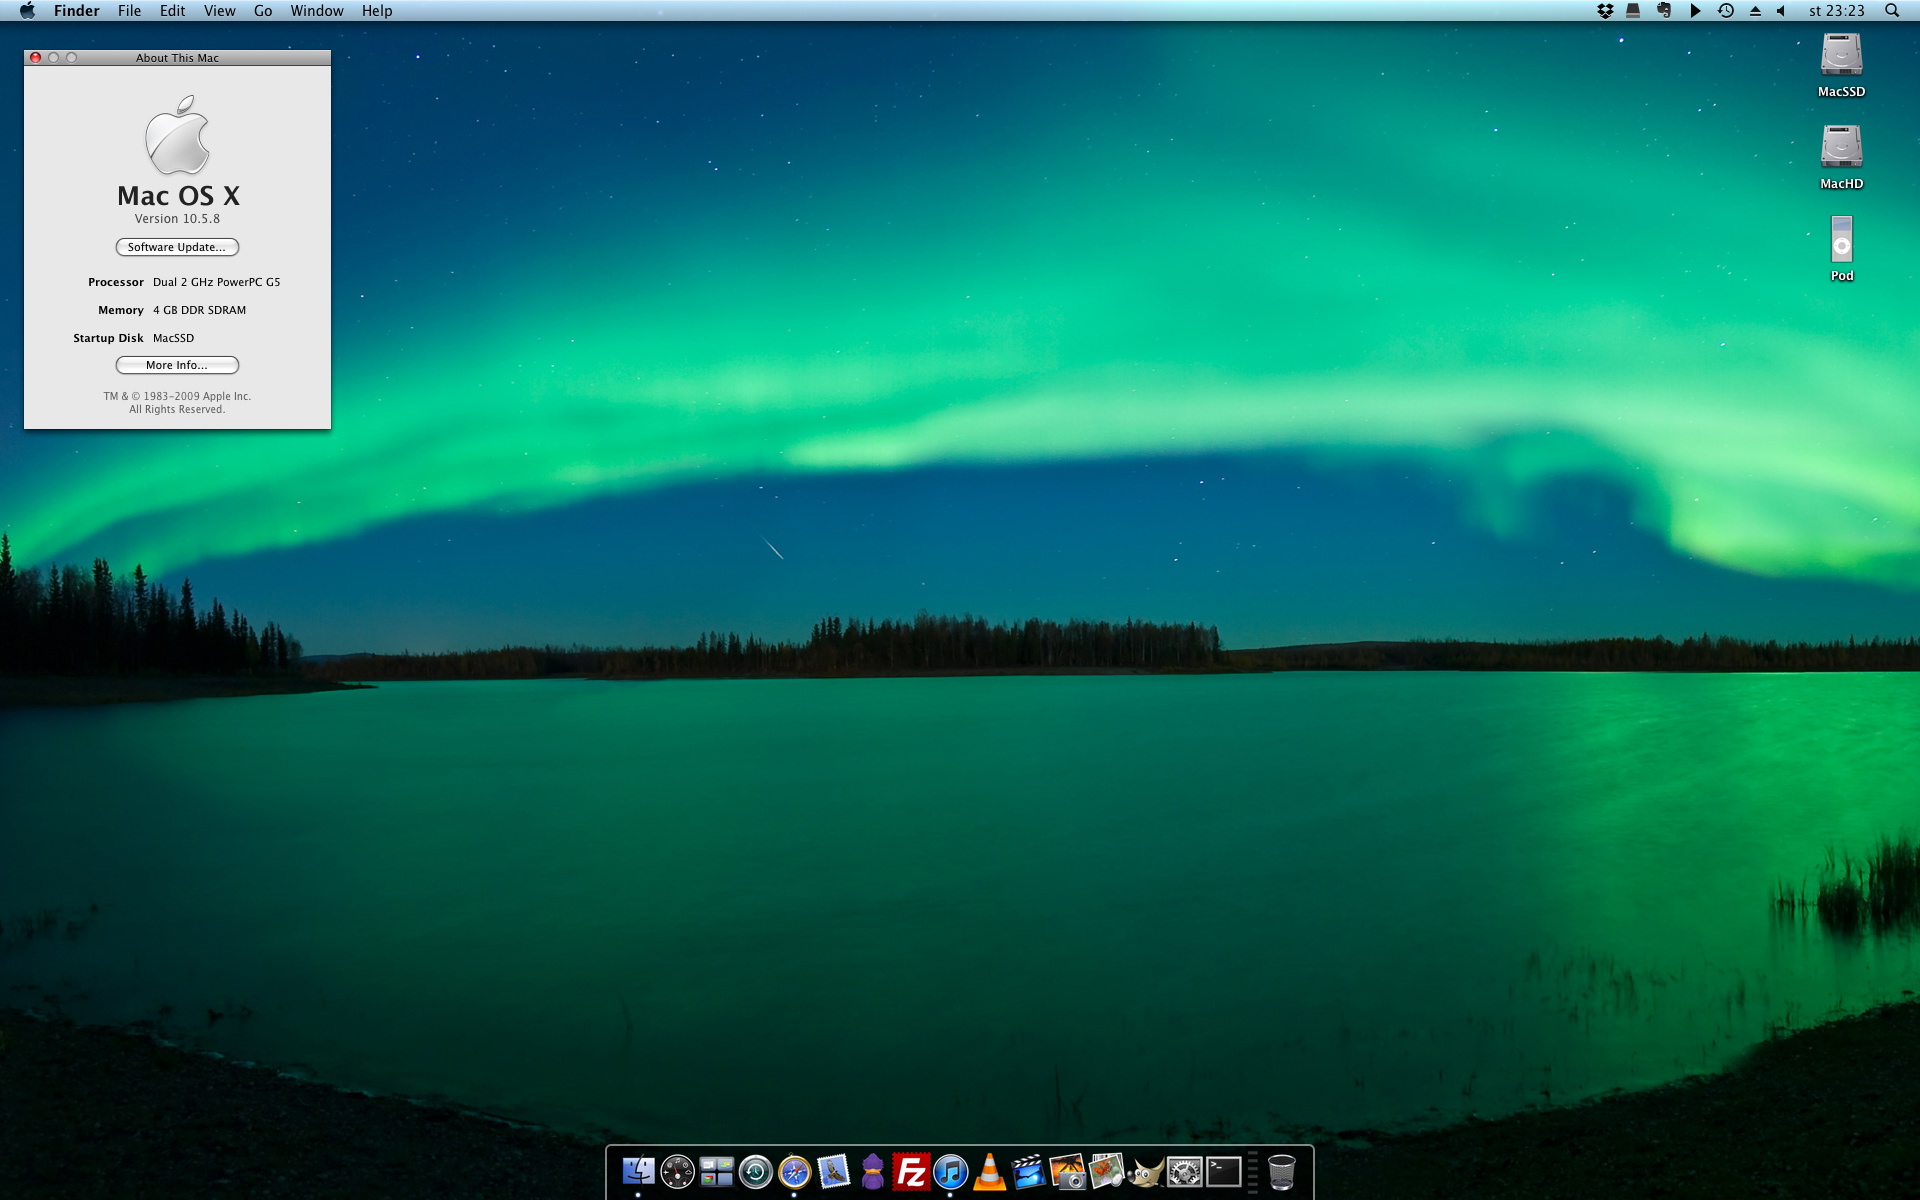Open the Go menu
Image resolution: width=1920 pixels, height=1200 pixels.
coord(263,11)
